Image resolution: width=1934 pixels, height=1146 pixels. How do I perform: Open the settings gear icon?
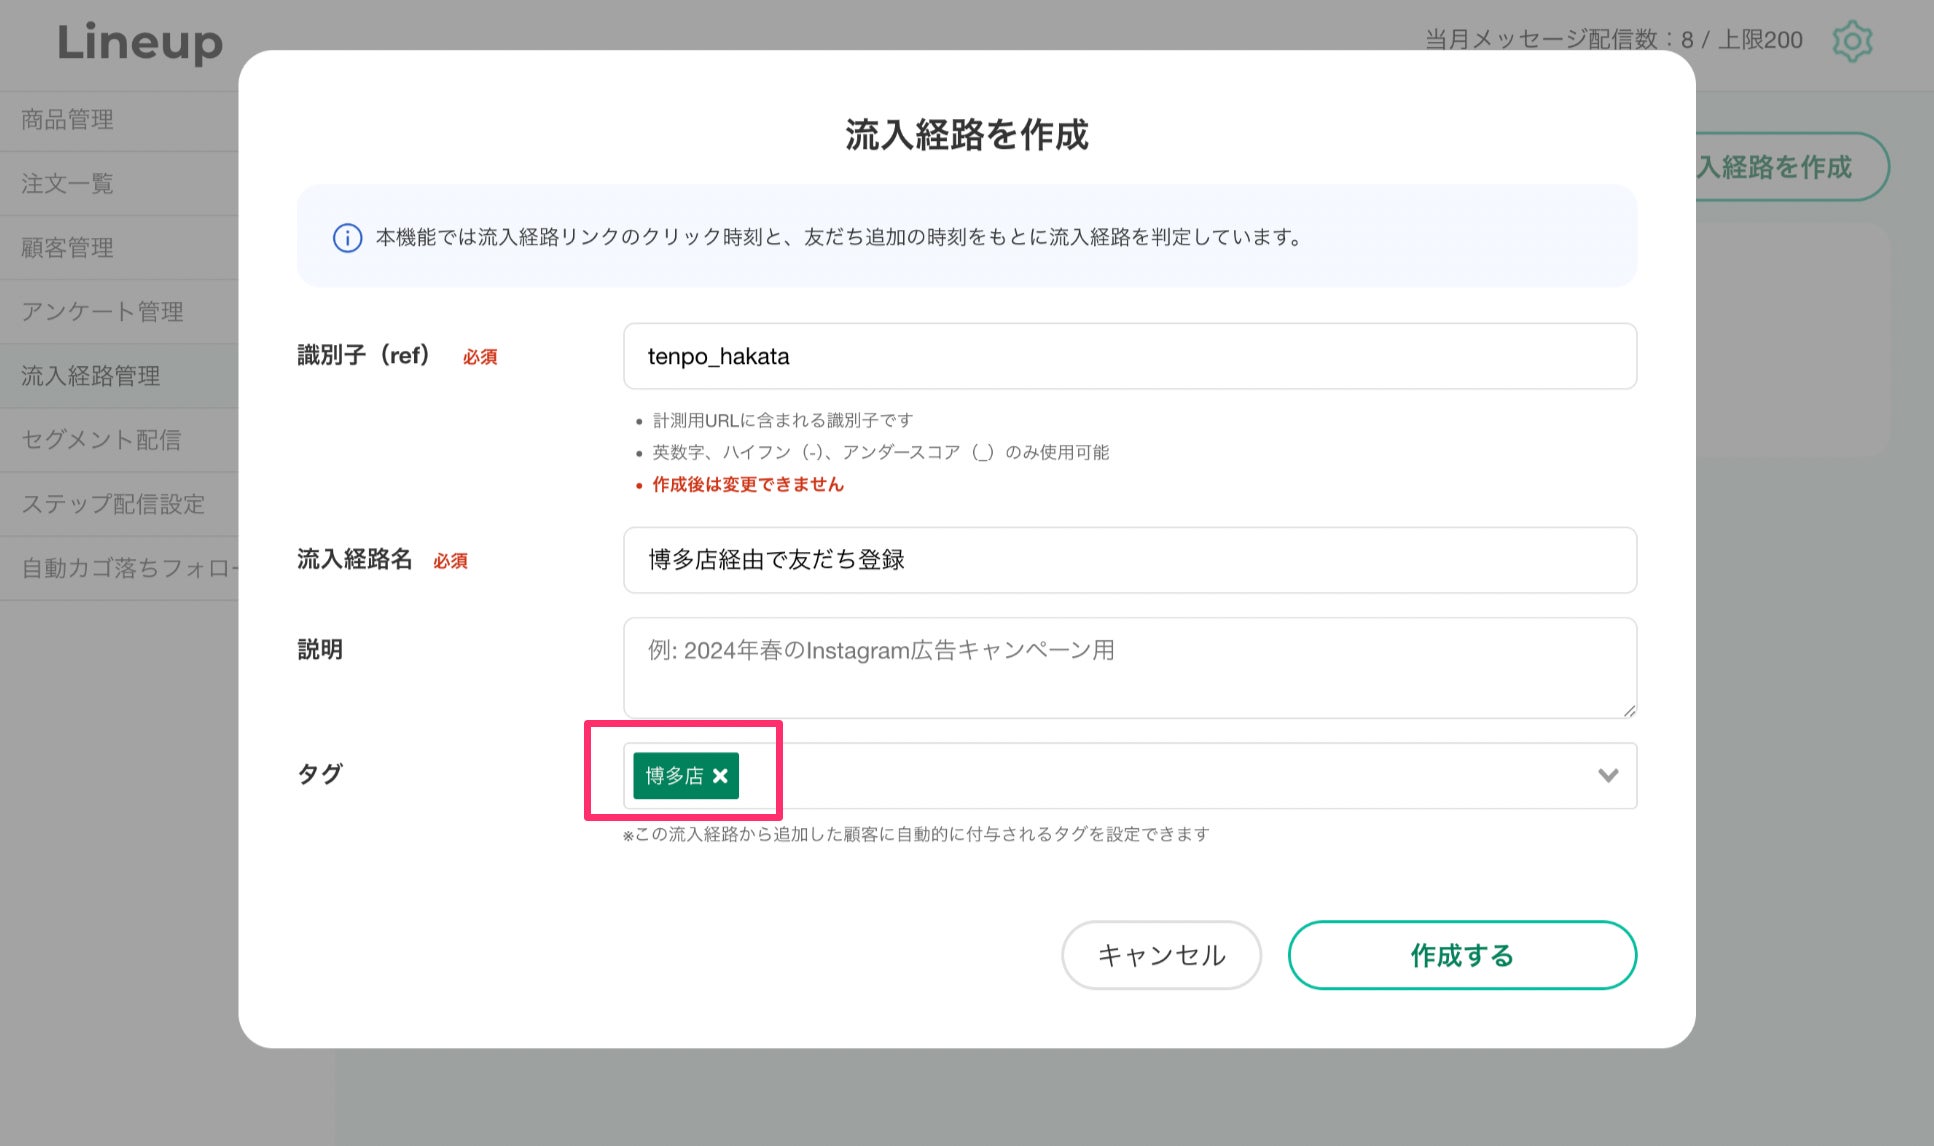pyautogui.click(x=1851, y=41)
